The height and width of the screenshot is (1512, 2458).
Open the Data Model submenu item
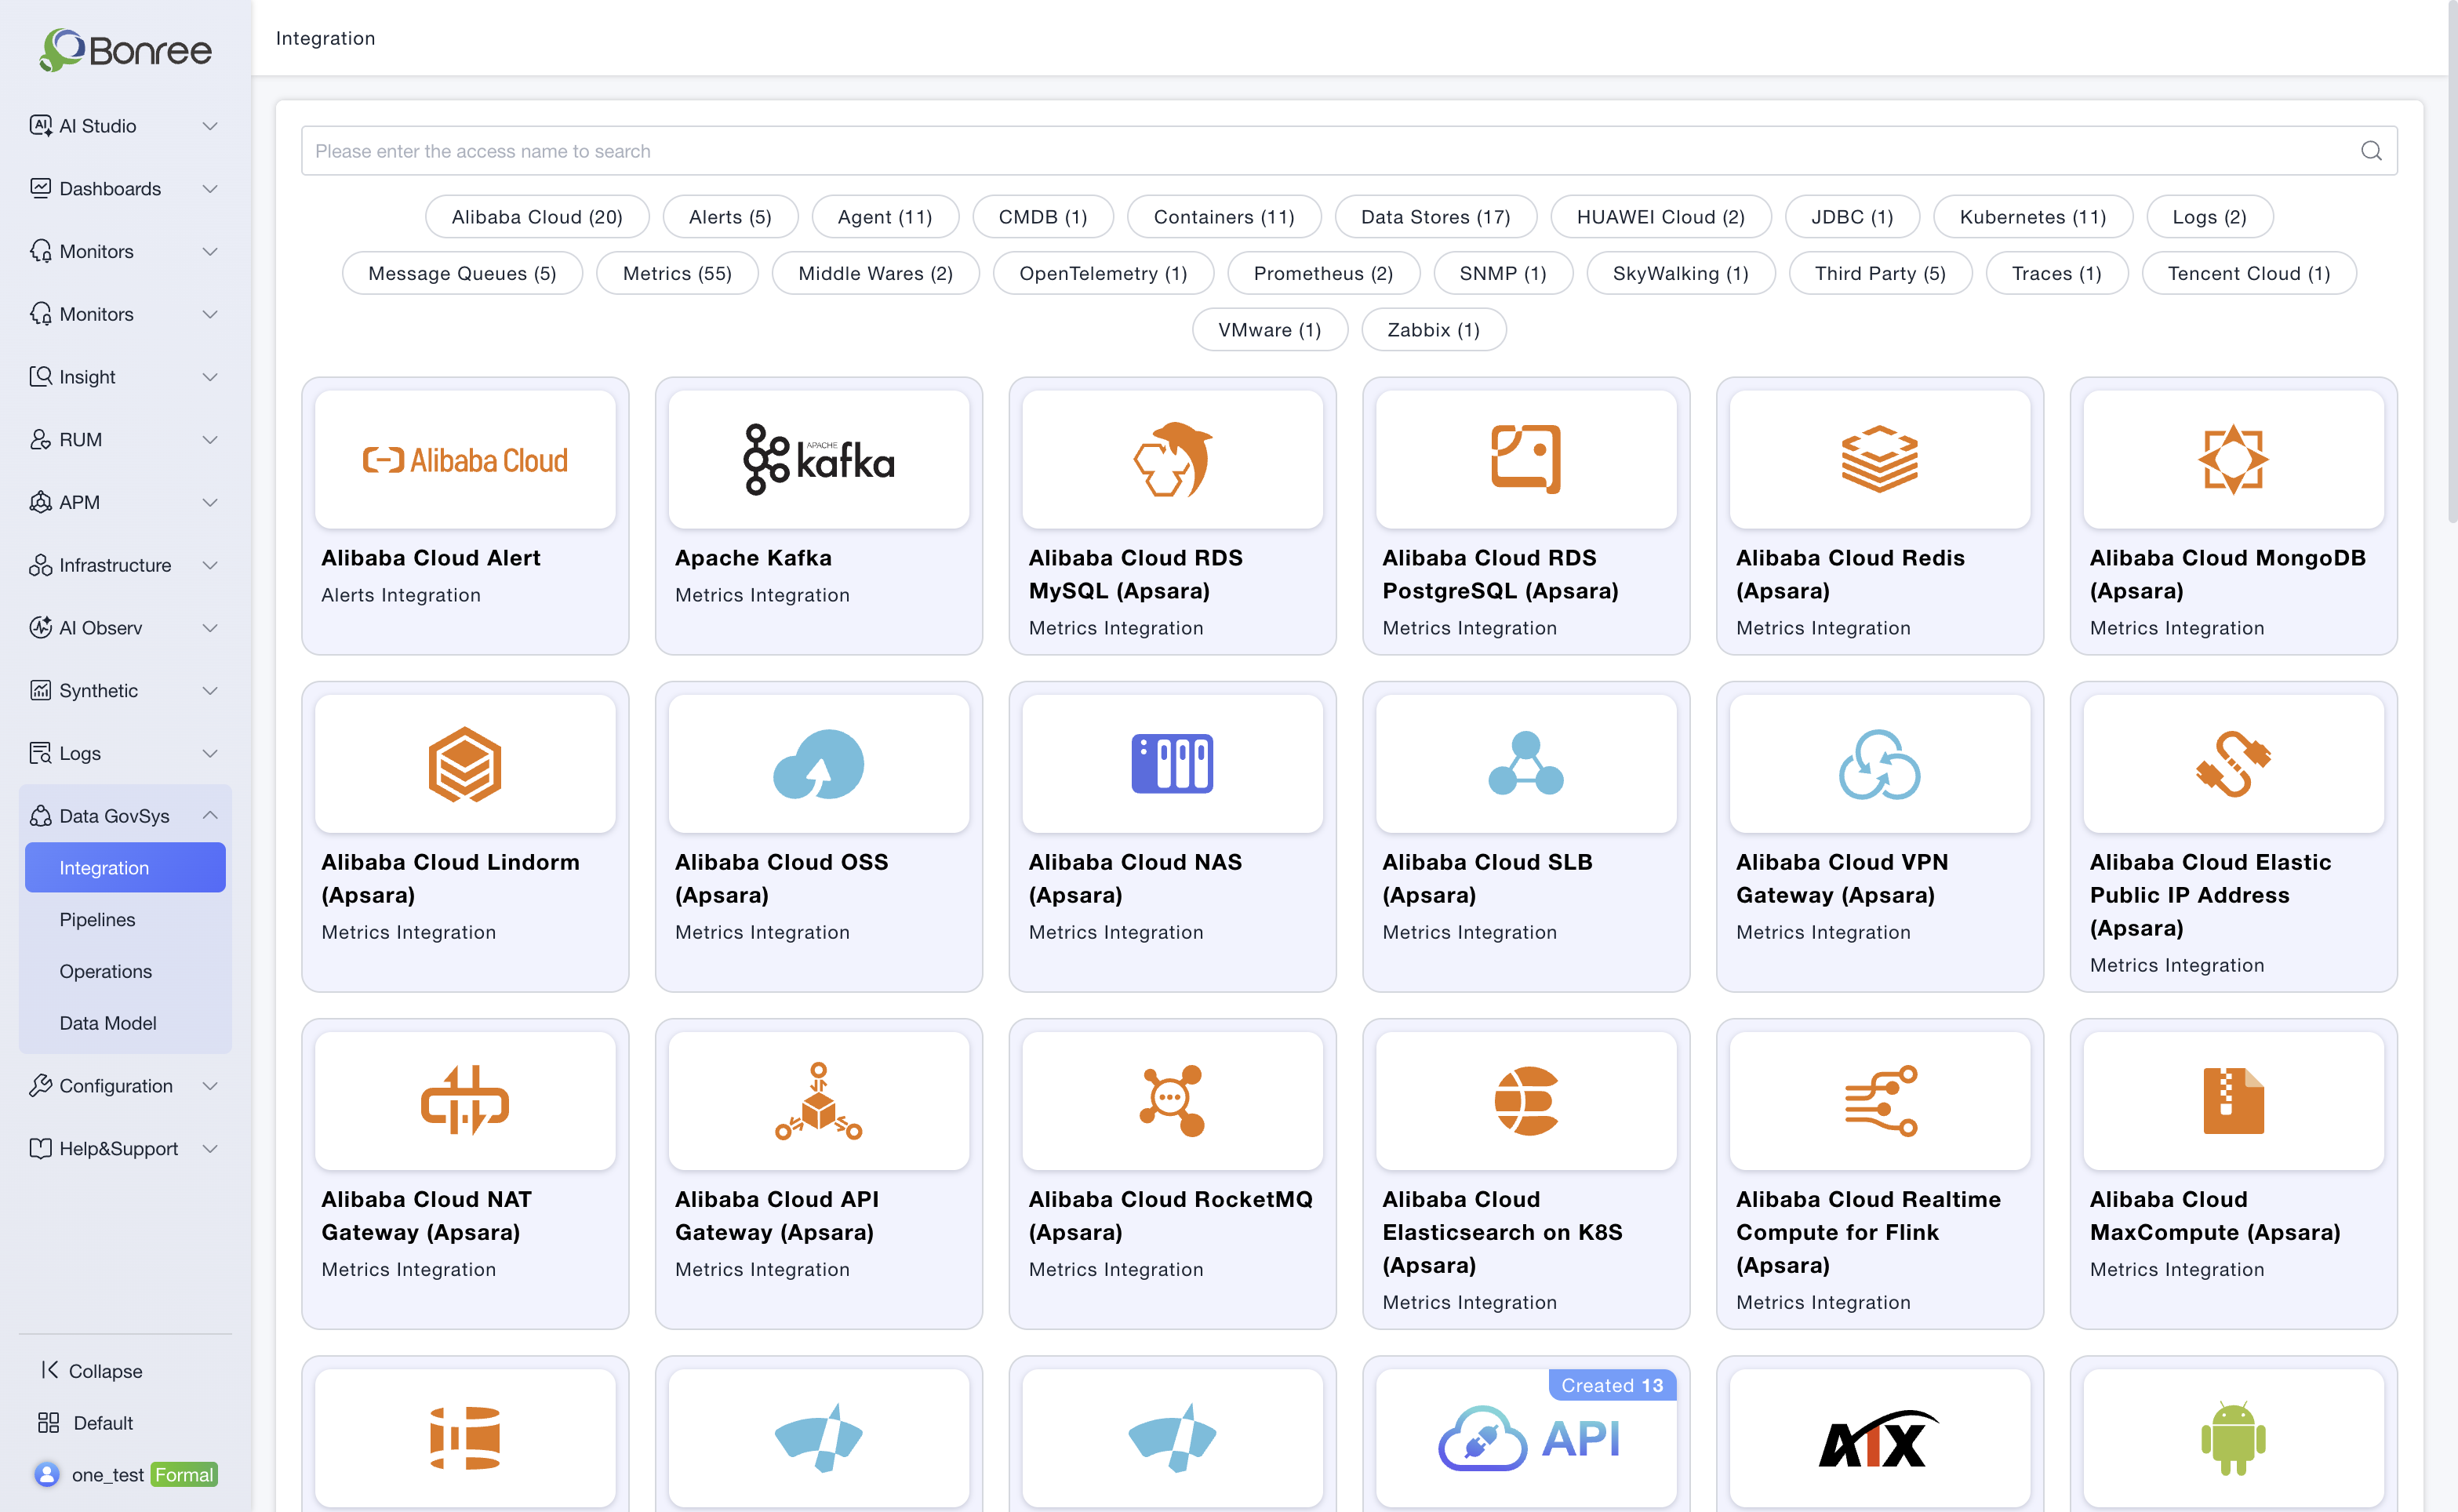pos(125,1022)
